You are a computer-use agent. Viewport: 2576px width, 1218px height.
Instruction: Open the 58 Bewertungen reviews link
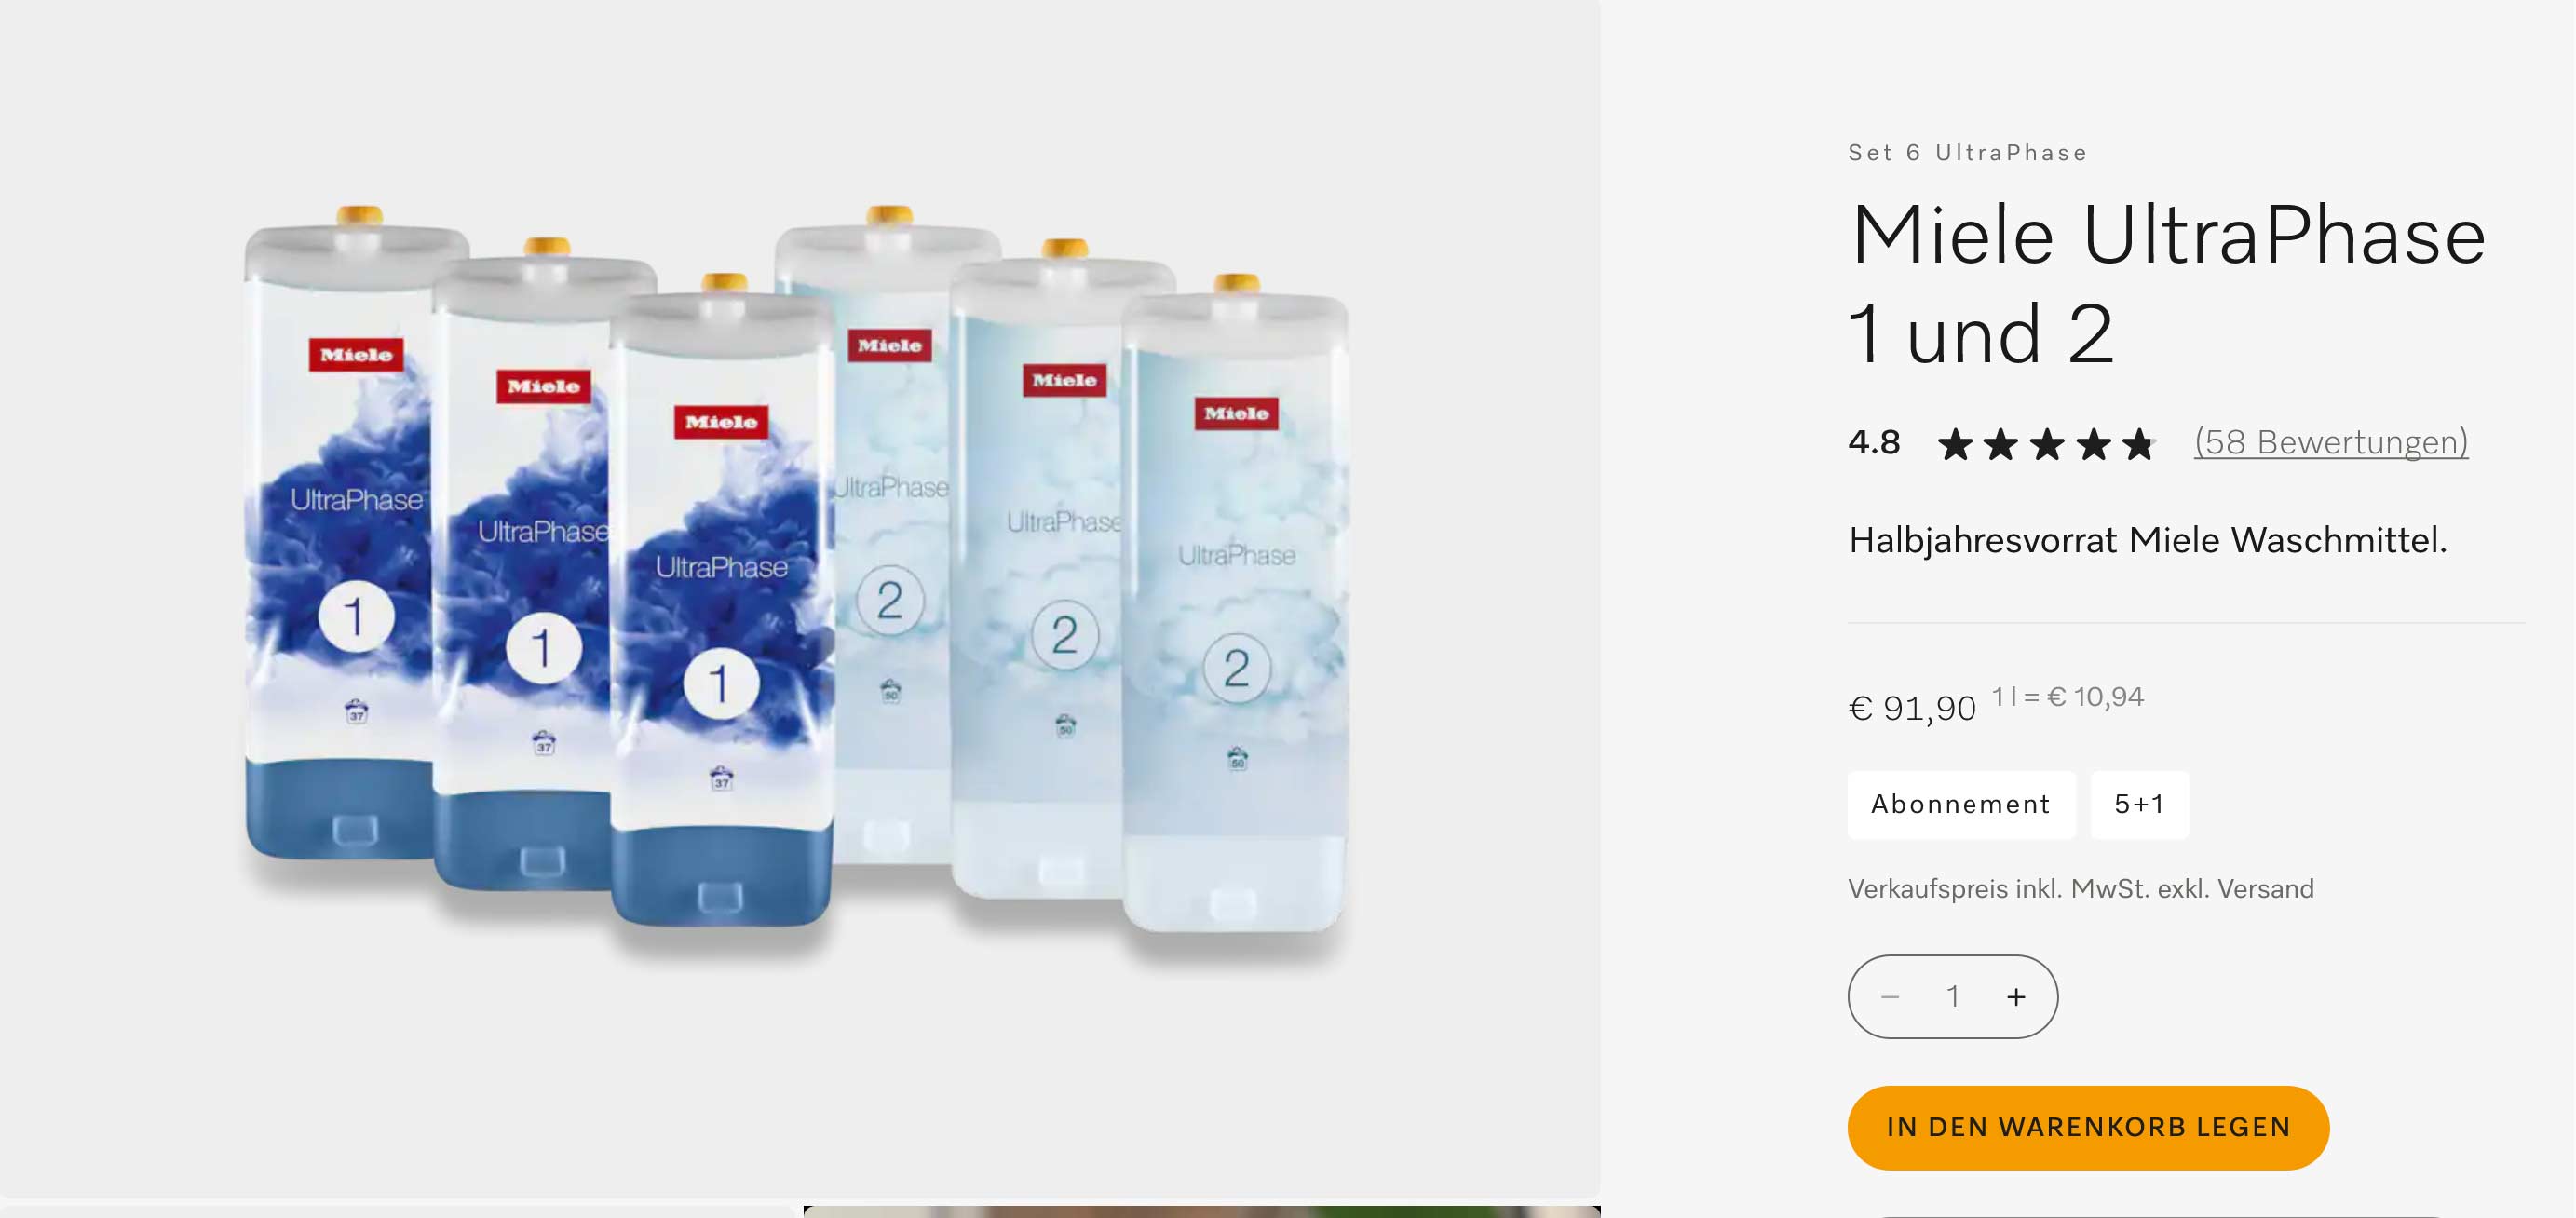[x=2331, y=442]
